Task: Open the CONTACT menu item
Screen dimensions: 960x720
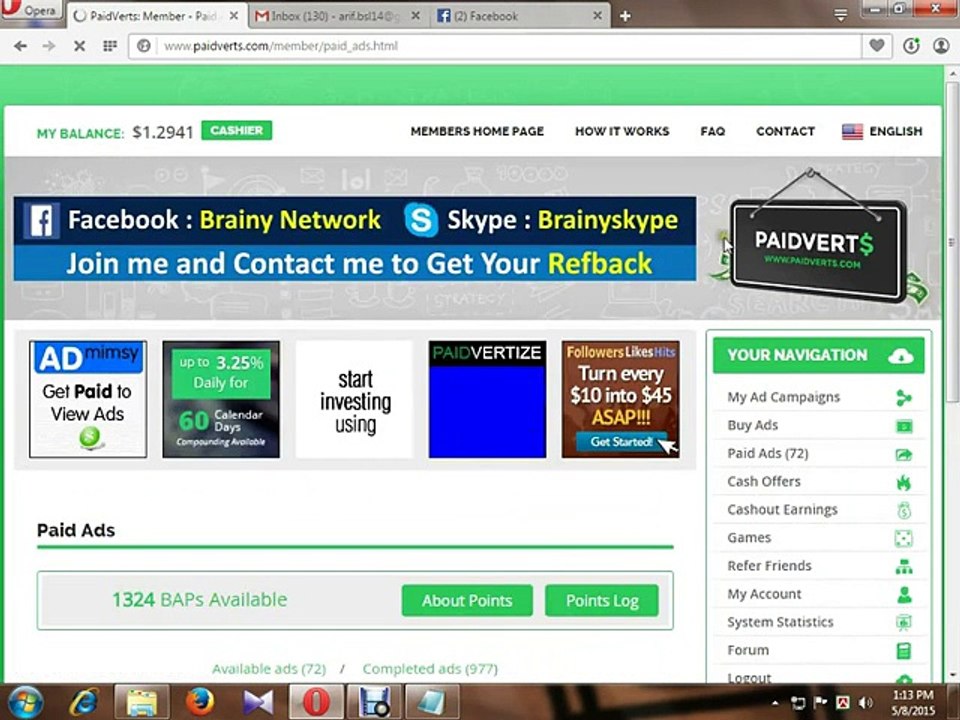Action: 786,131
